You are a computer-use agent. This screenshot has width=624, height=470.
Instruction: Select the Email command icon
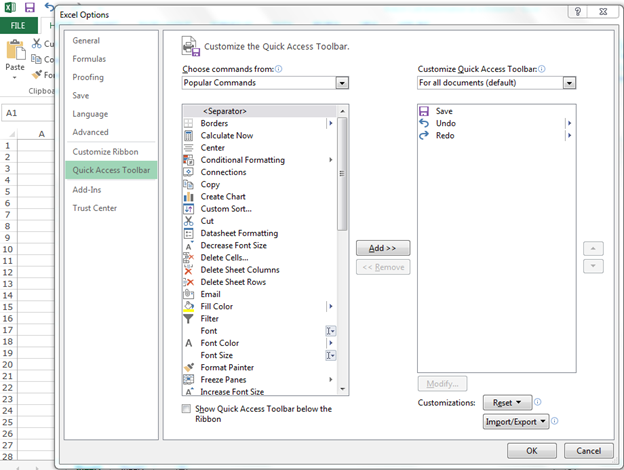[188, 294]
